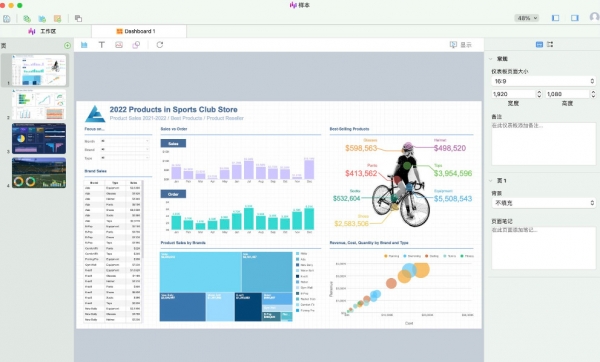Collapse the 常规 section

click(491, 59)
